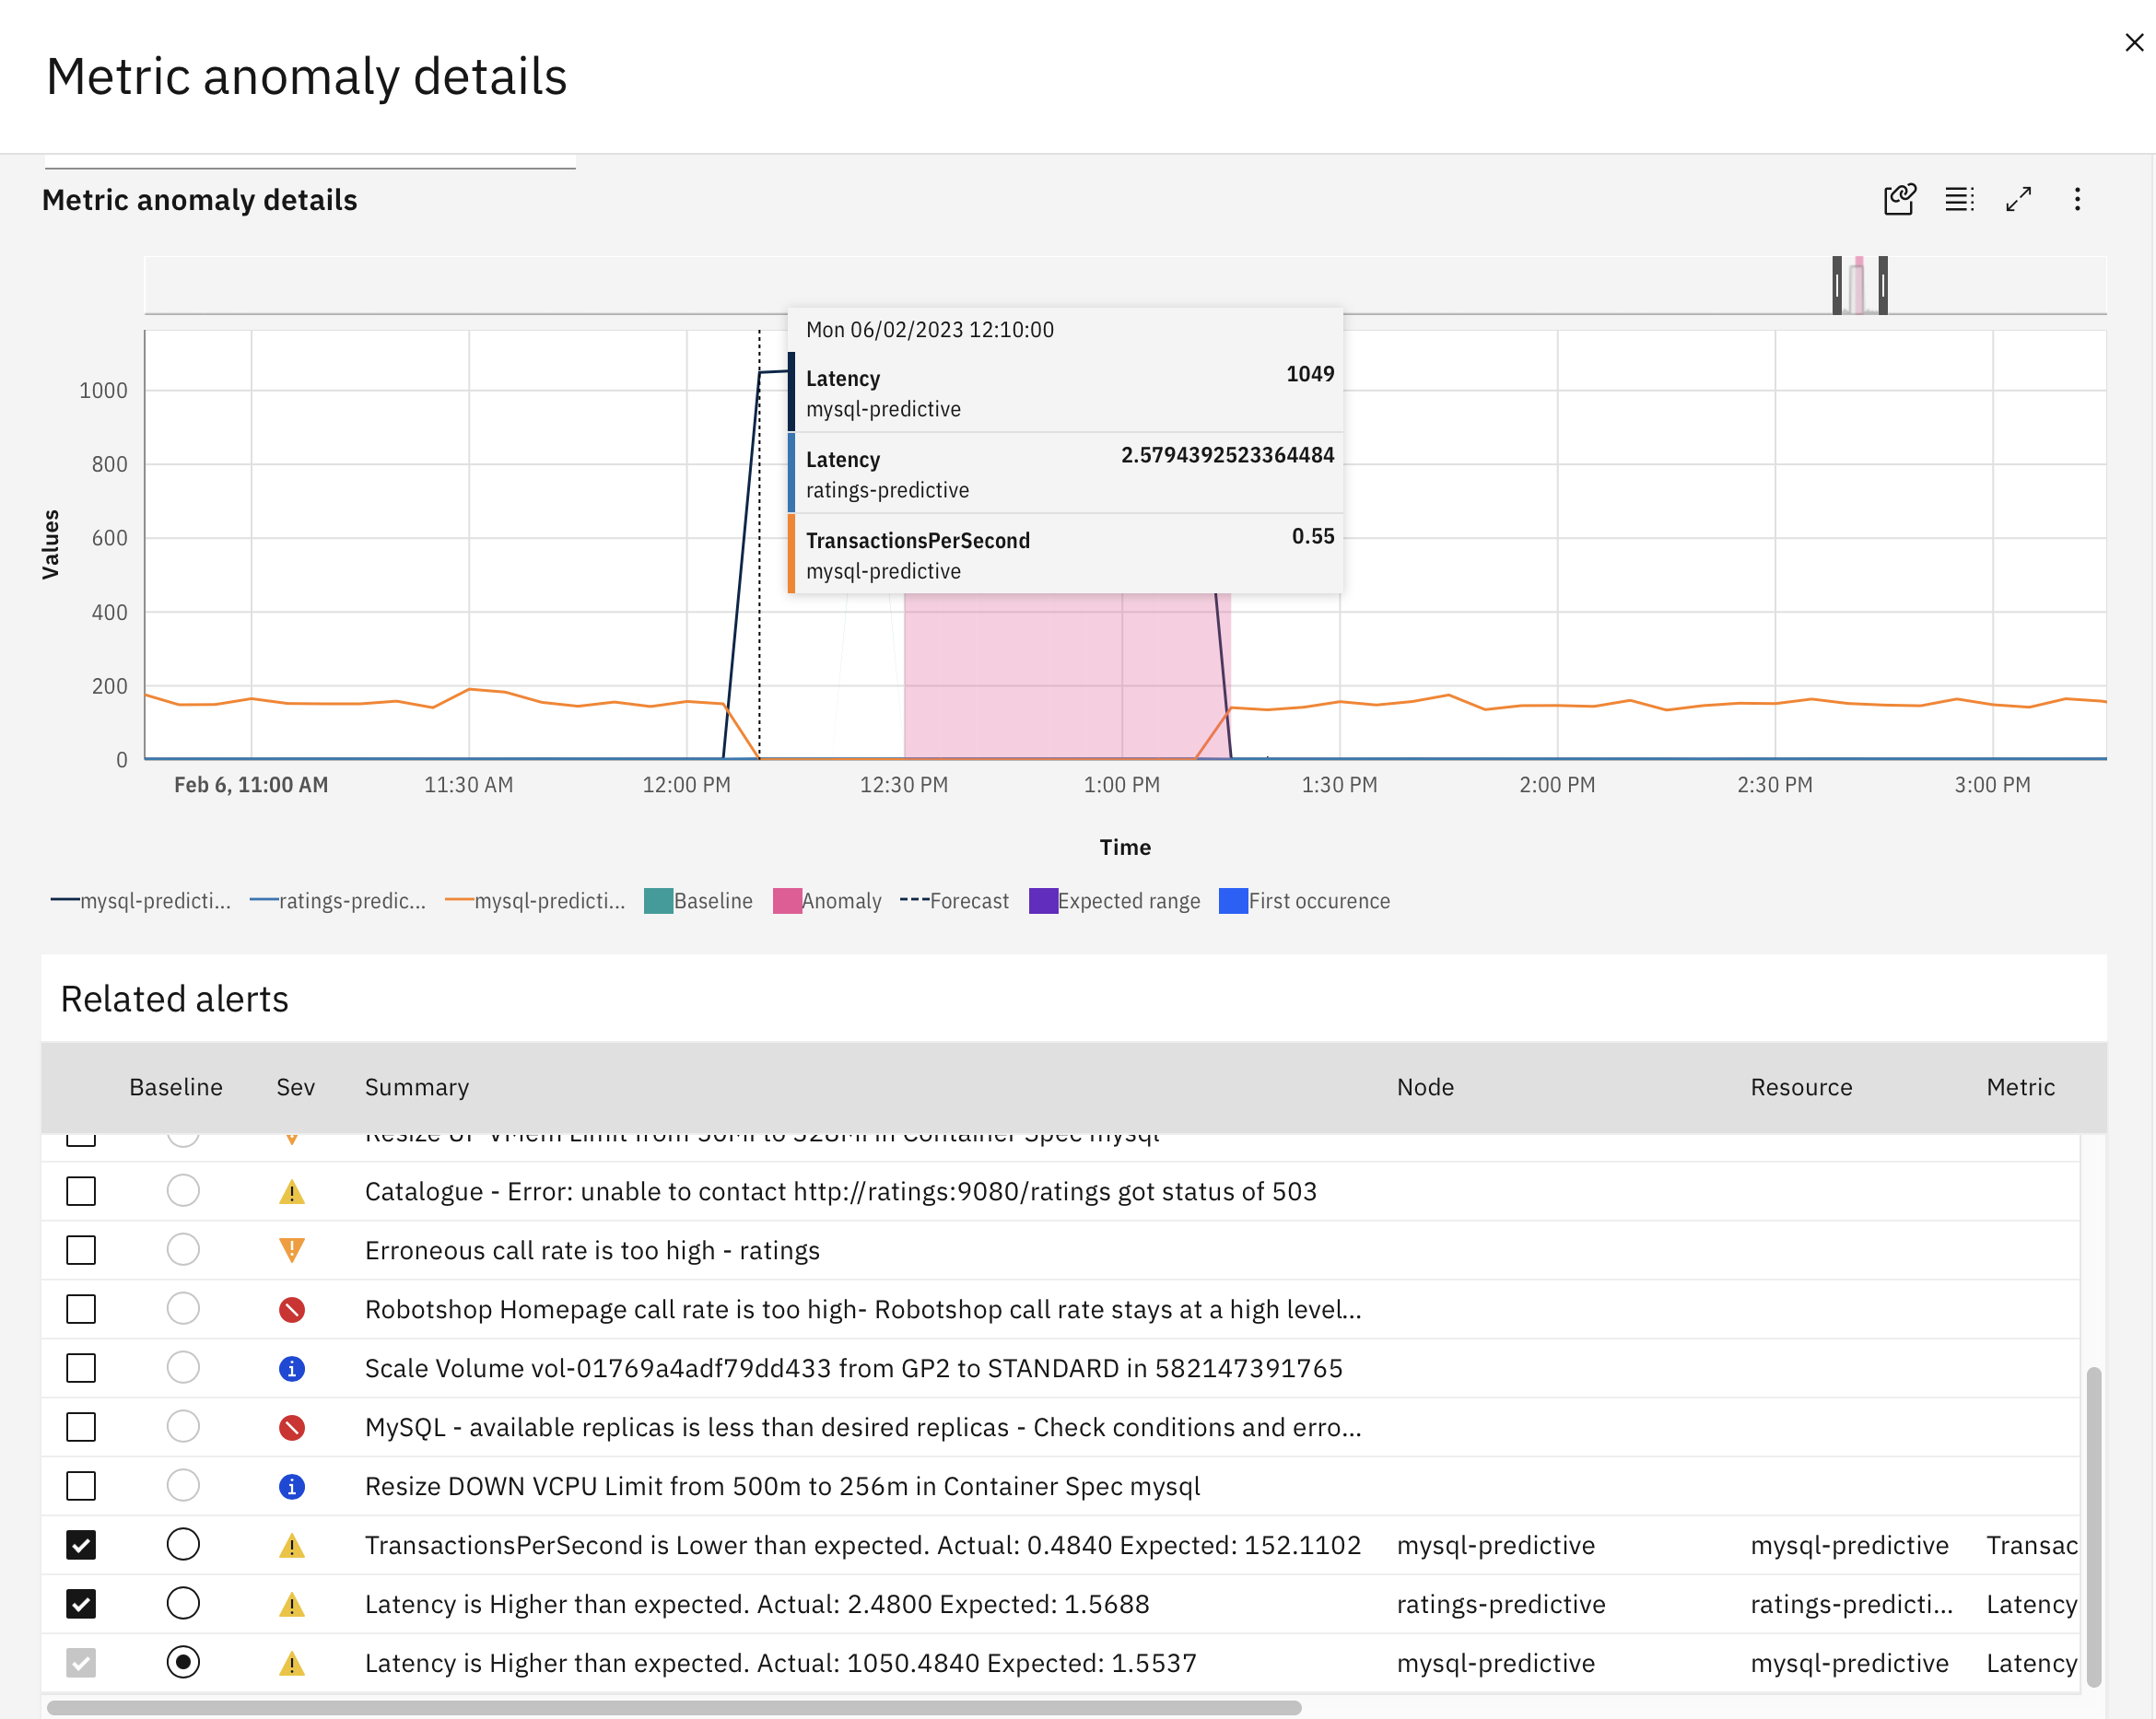
Task: Click selected baseline radio for Latency 1050.4840
Action: (x=183, y=1662)
